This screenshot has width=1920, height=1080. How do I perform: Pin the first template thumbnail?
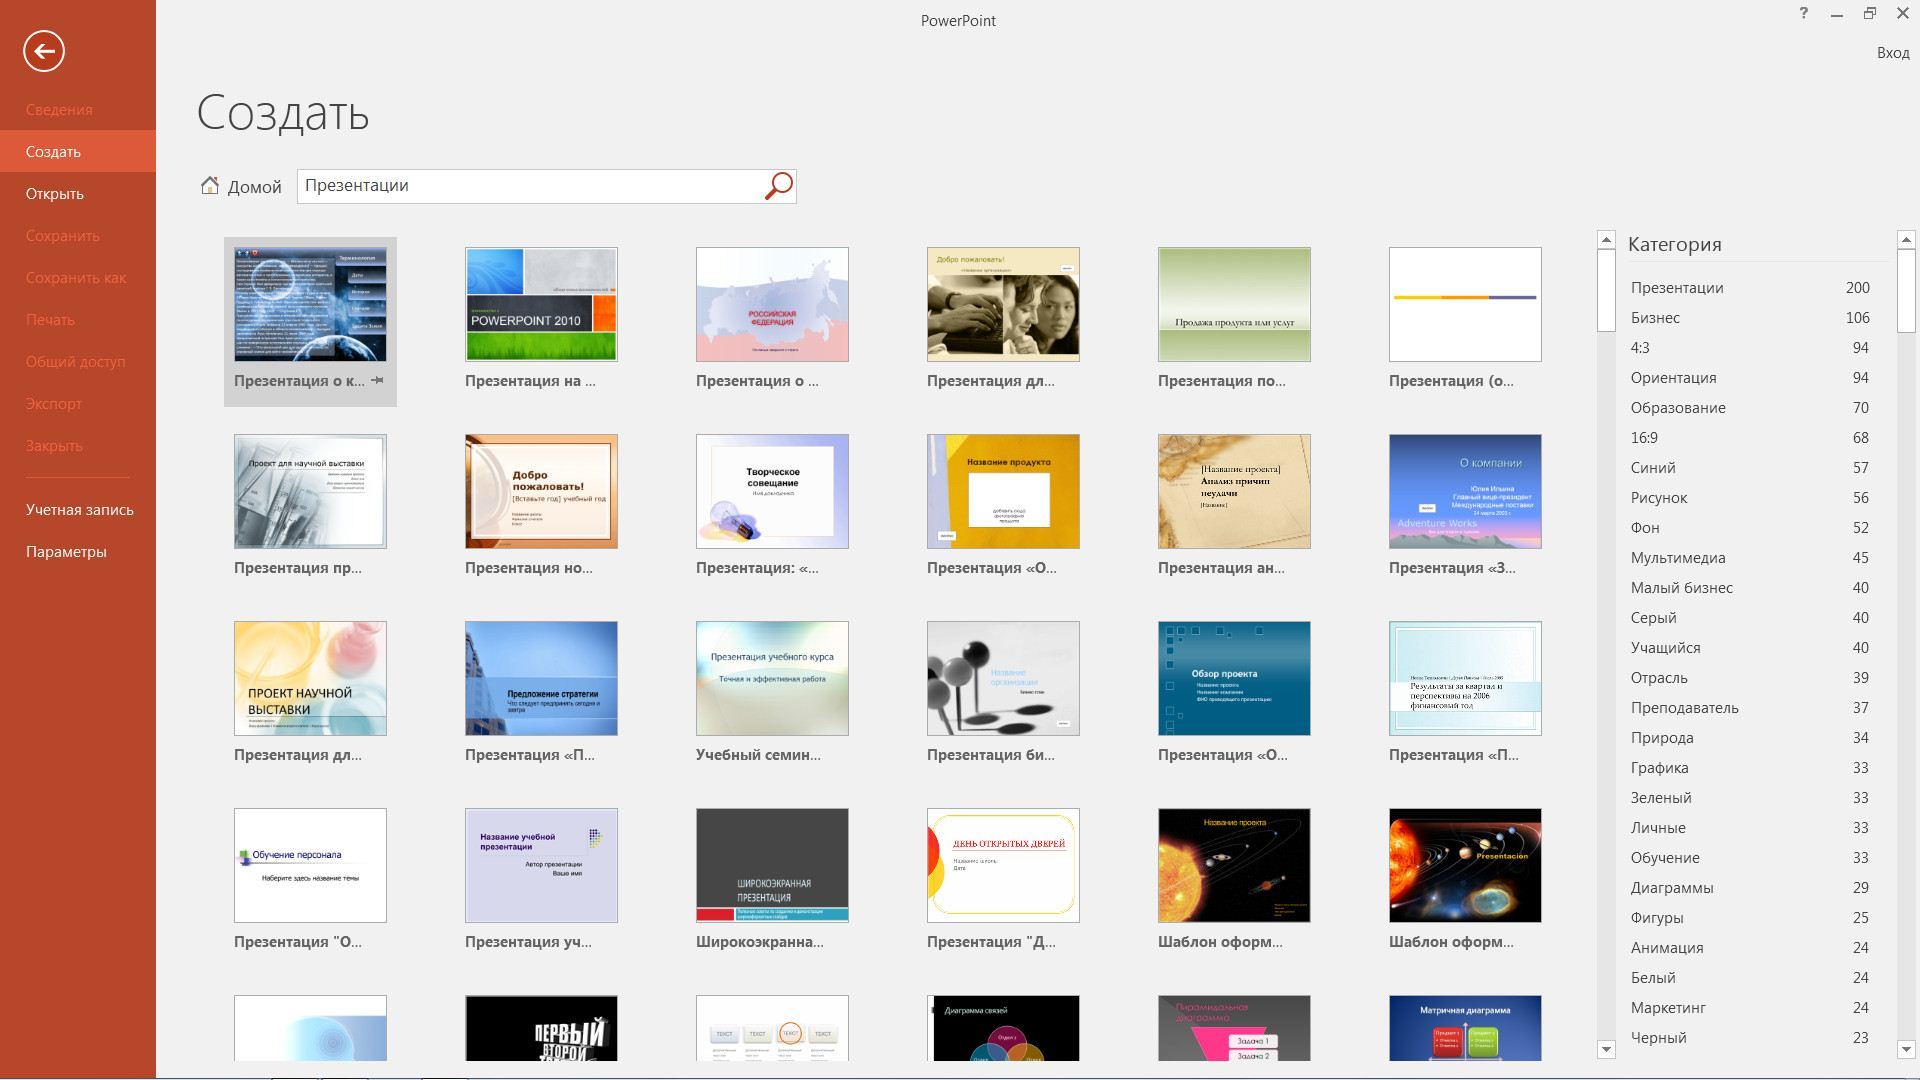[x=377, y=381]
